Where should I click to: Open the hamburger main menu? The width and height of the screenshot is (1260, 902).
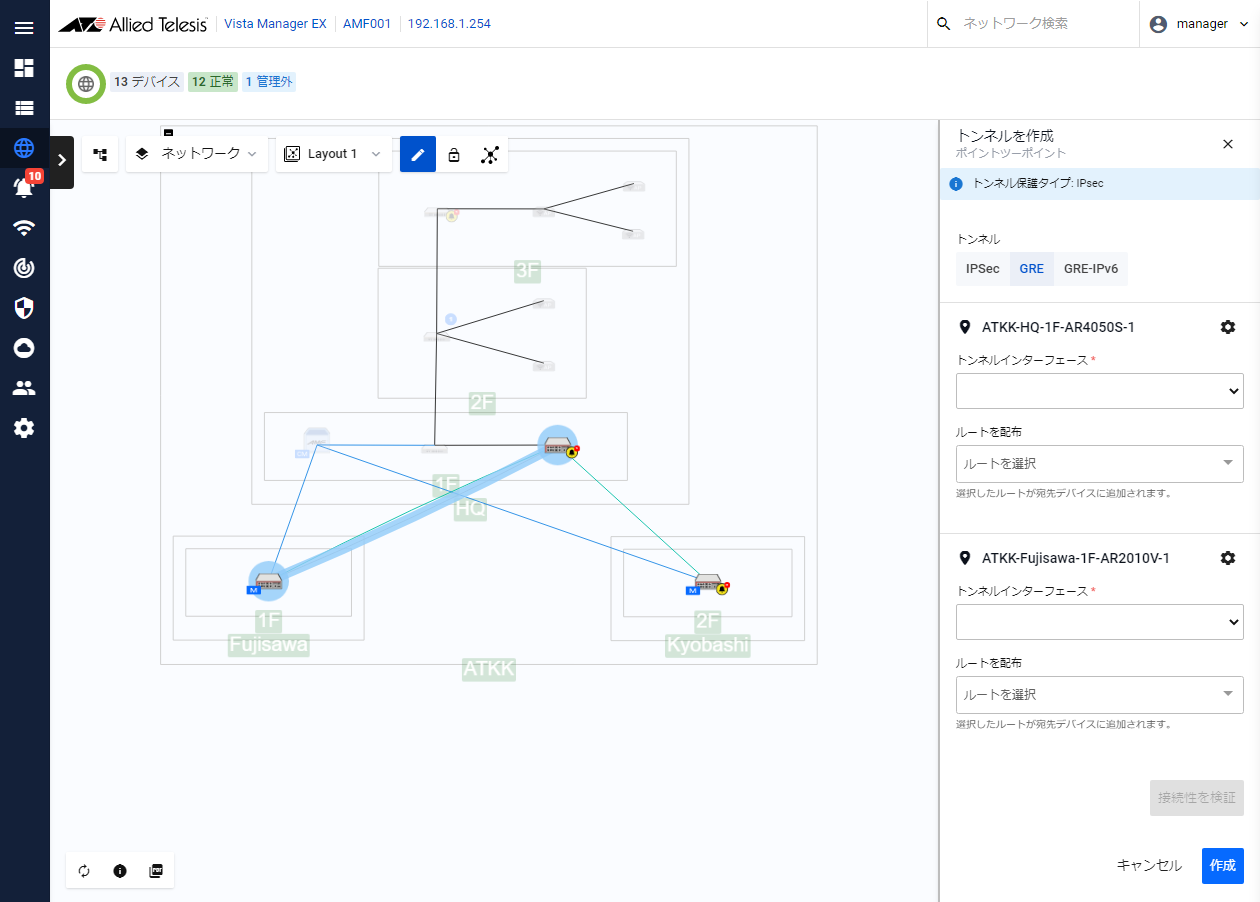click(x=24, y=28)
